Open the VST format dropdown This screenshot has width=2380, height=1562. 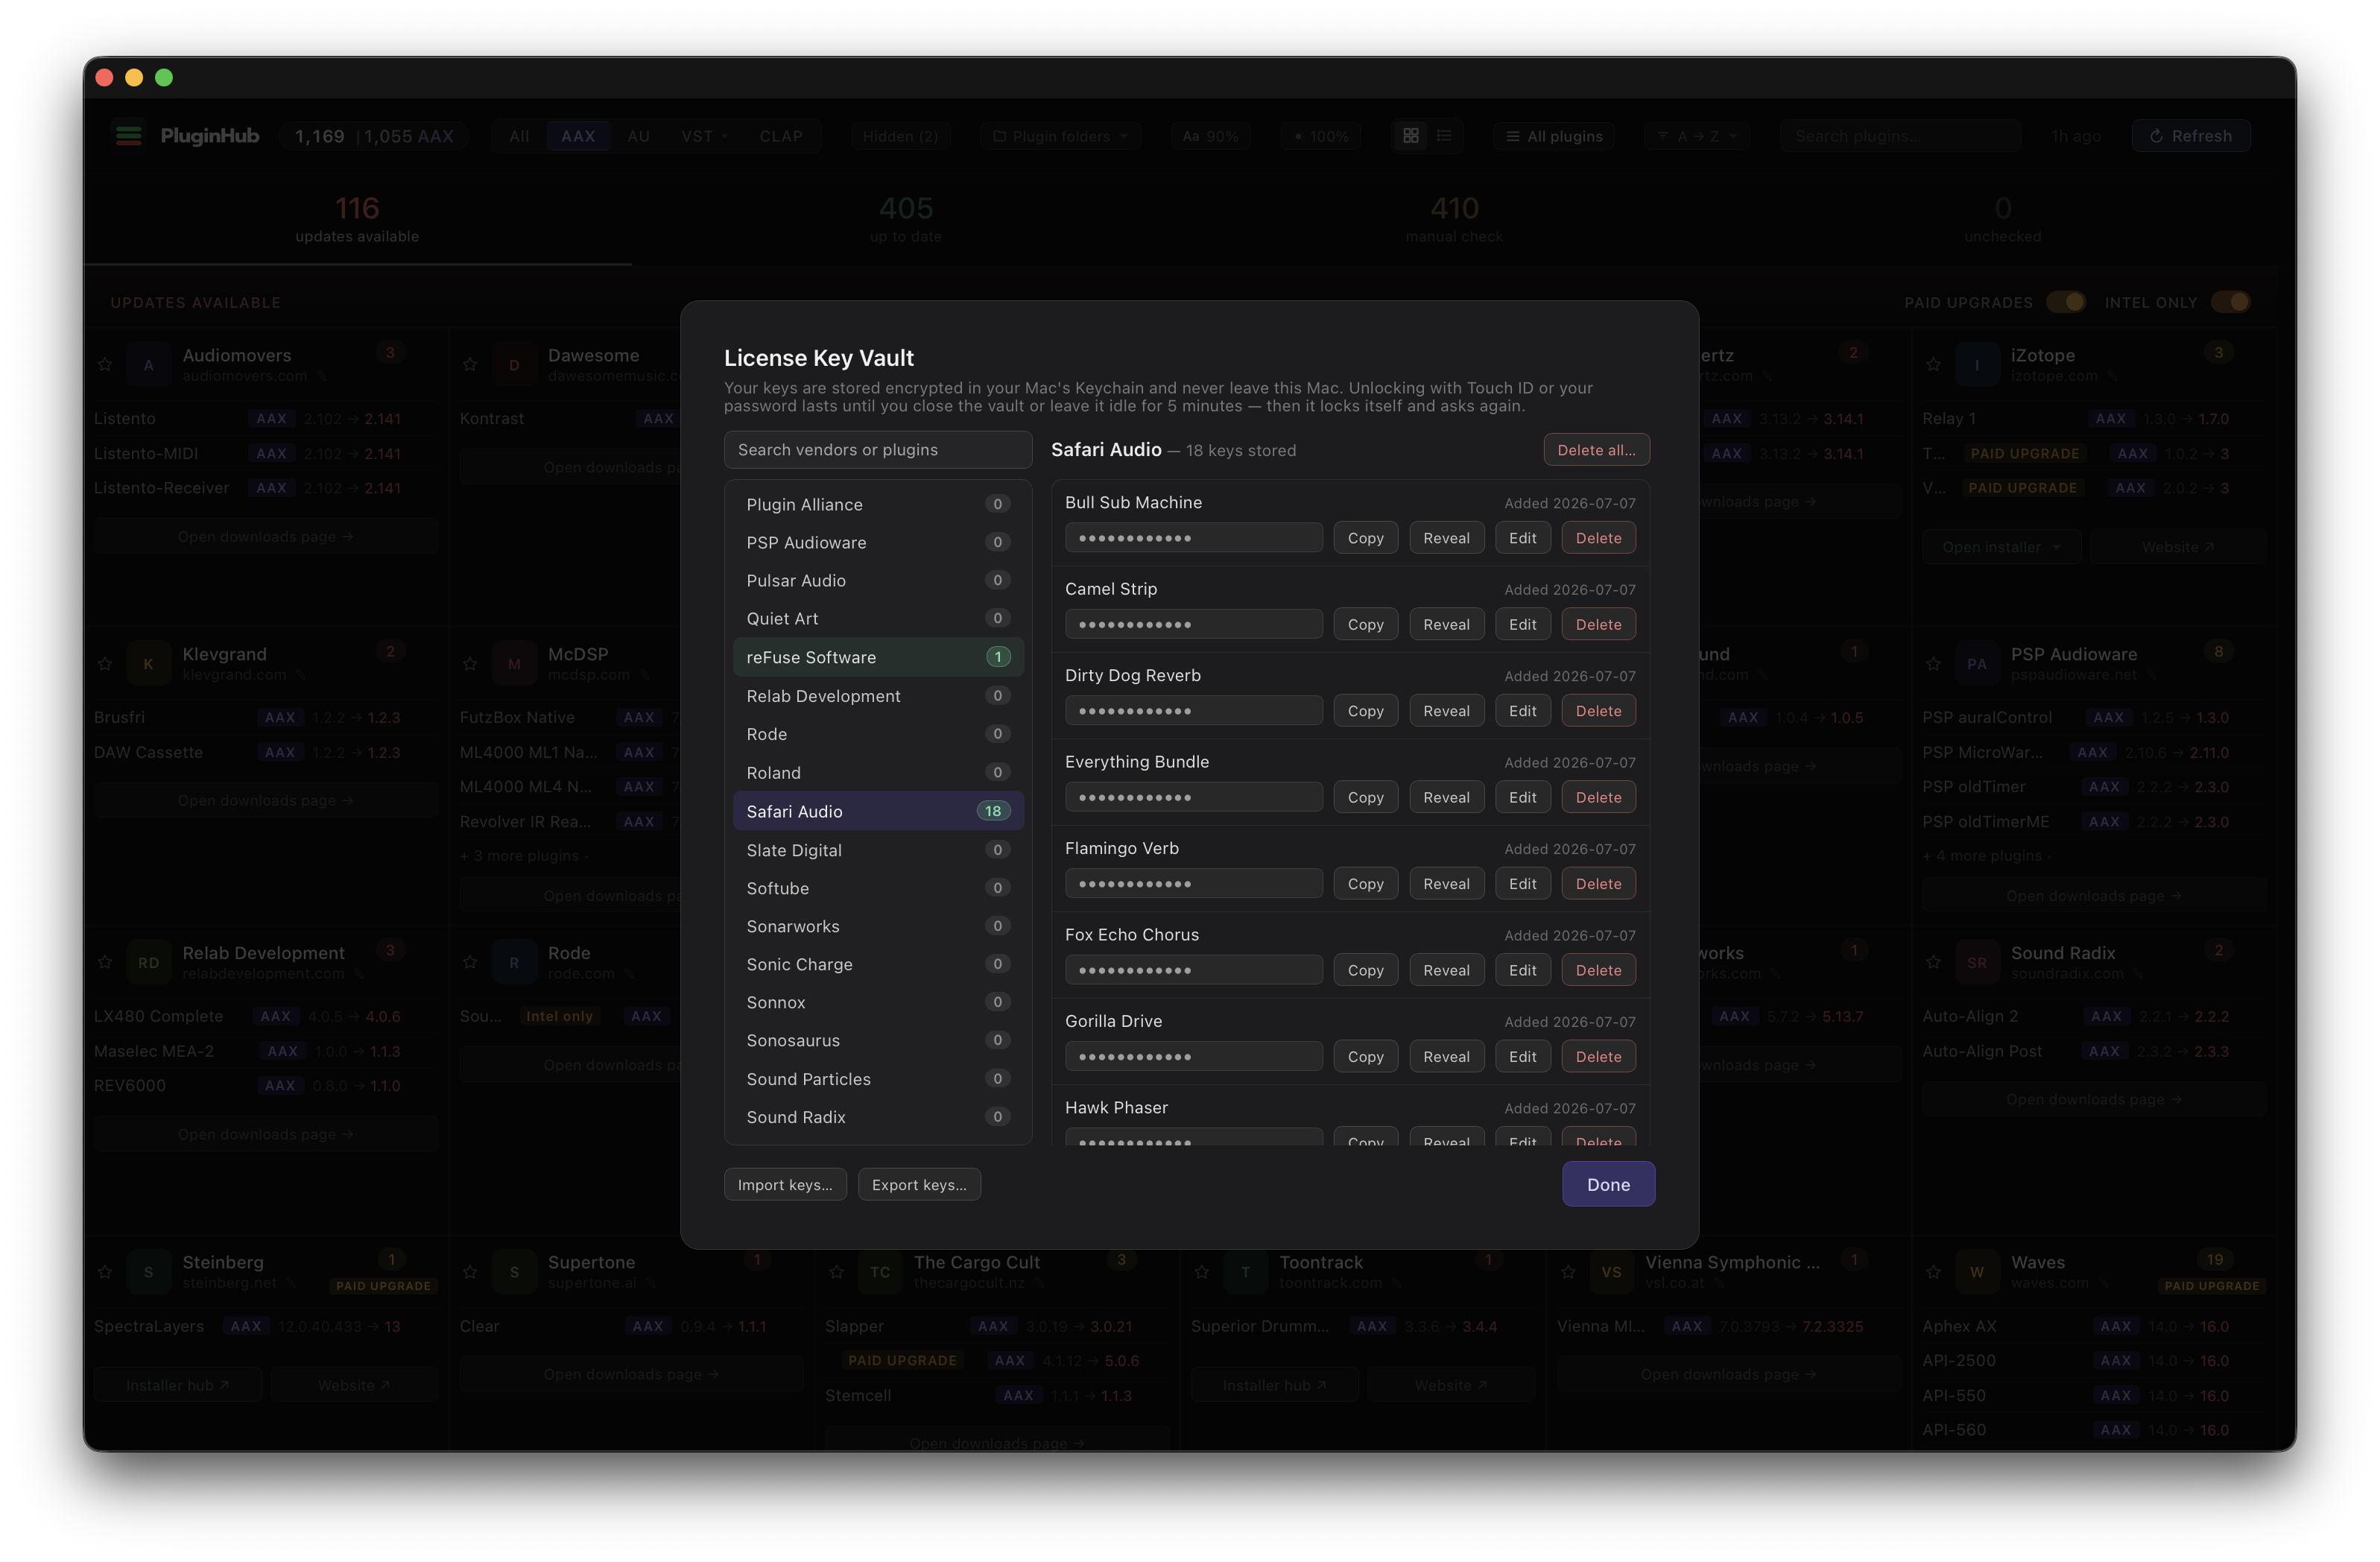click(x=704, y=136)
